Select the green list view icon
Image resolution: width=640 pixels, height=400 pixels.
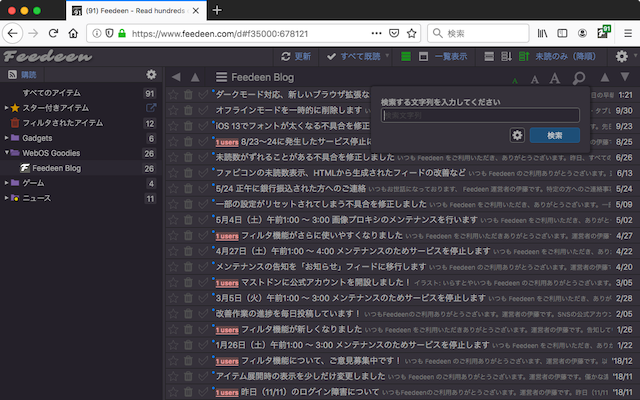point(406,56)
